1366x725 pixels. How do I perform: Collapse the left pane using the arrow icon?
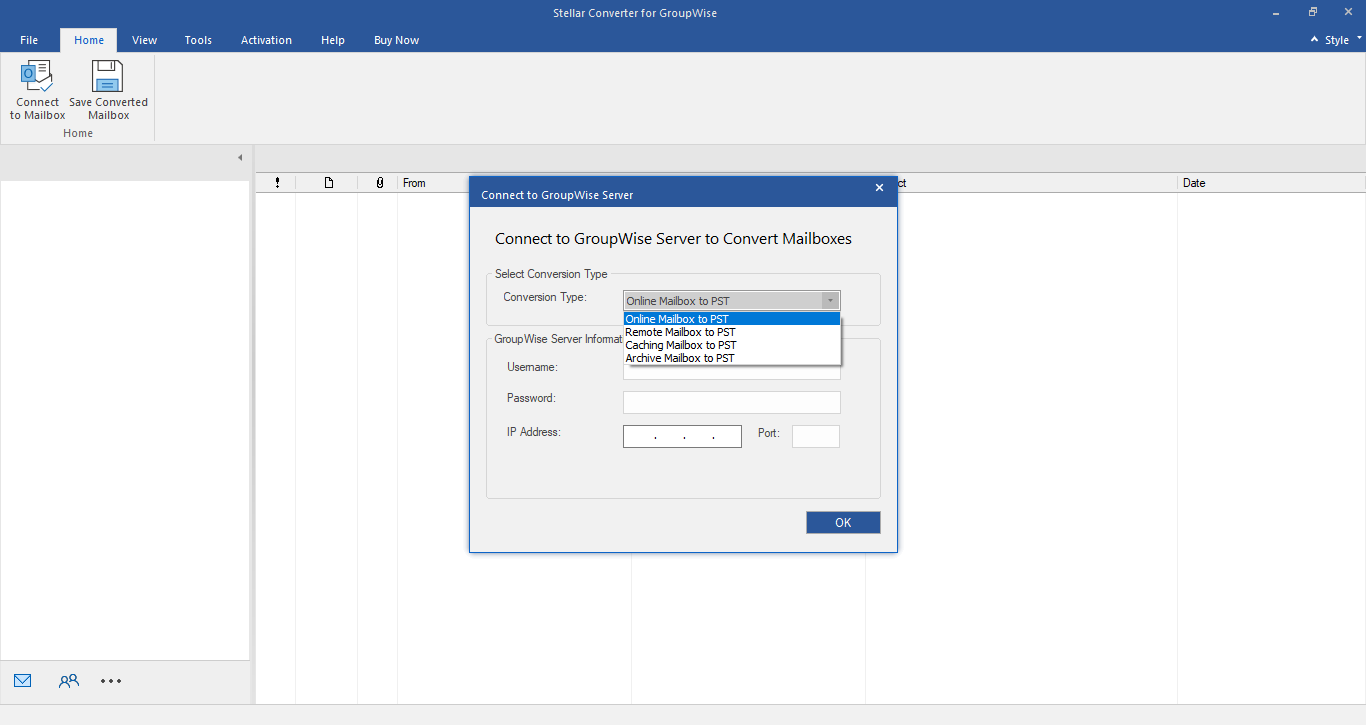tap(240, 158)
